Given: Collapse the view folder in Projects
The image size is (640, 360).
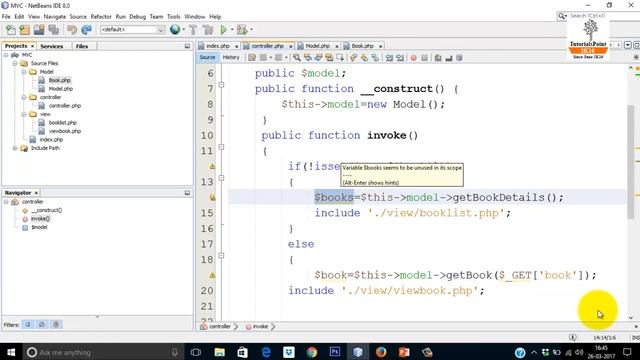Looking at the screenshot, I should click(24, 114).
